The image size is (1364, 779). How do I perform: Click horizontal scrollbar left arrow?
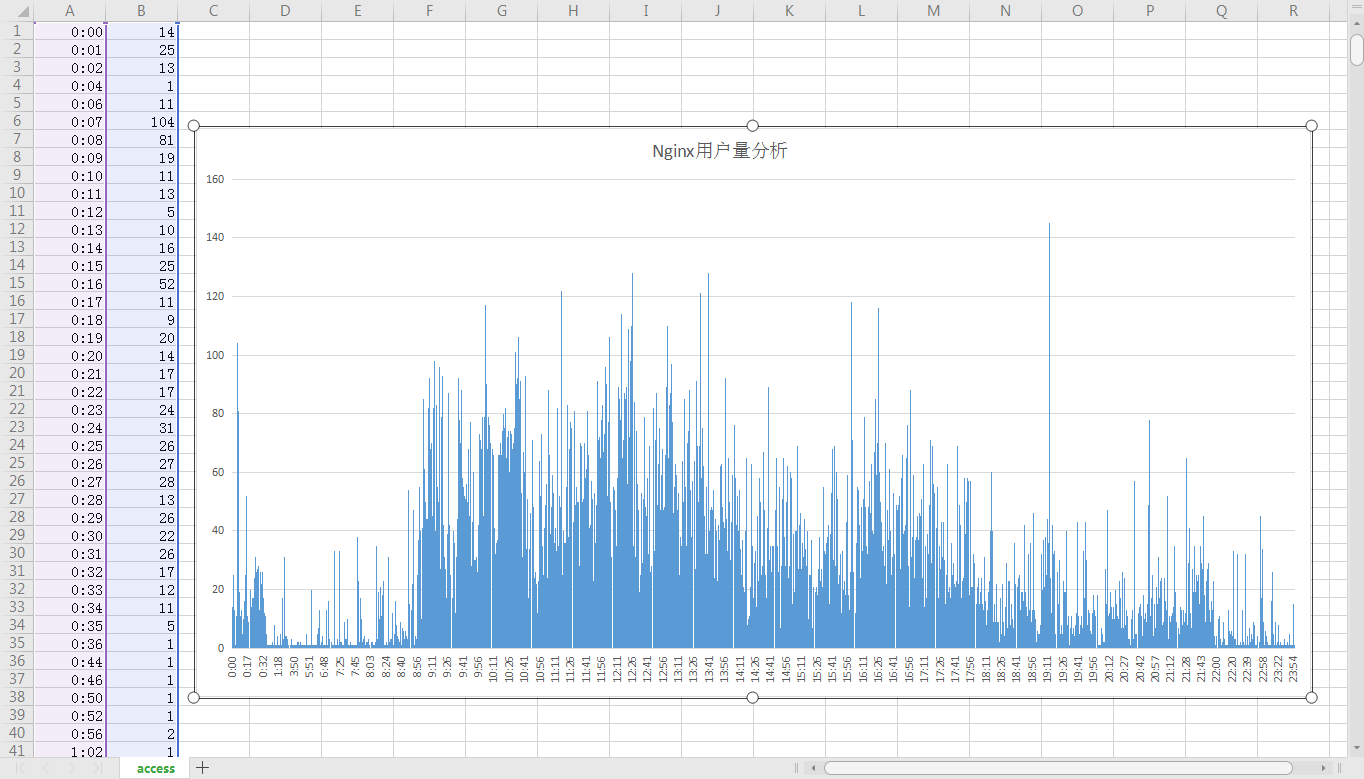point(814,768)
